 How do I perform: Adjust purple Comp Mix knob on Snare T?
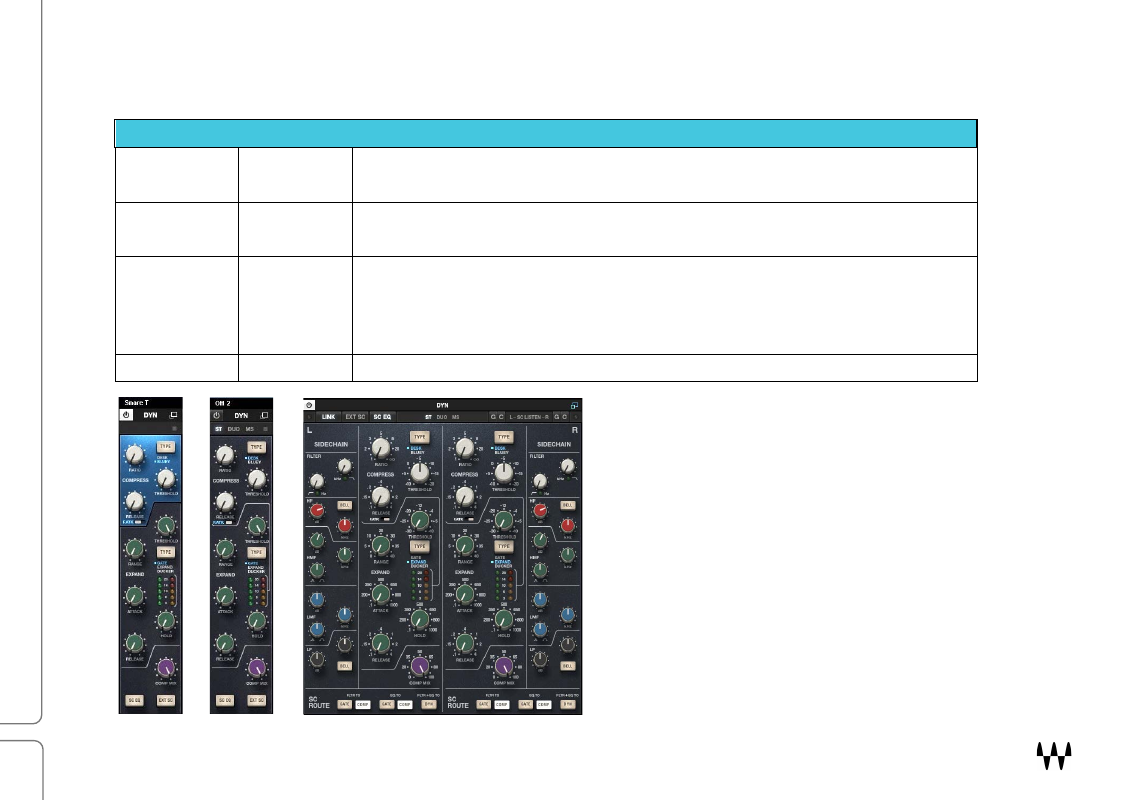point(166,667)
